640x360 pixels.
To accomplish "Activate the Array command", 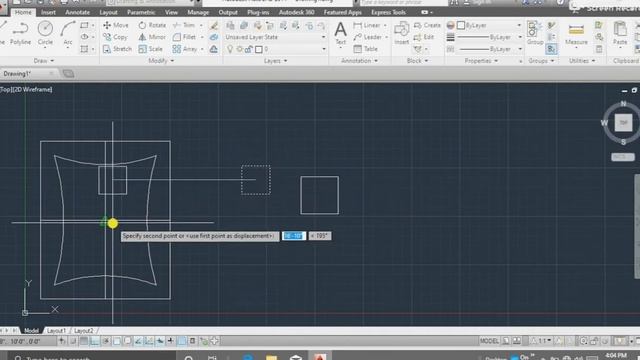I will point(184,49).
